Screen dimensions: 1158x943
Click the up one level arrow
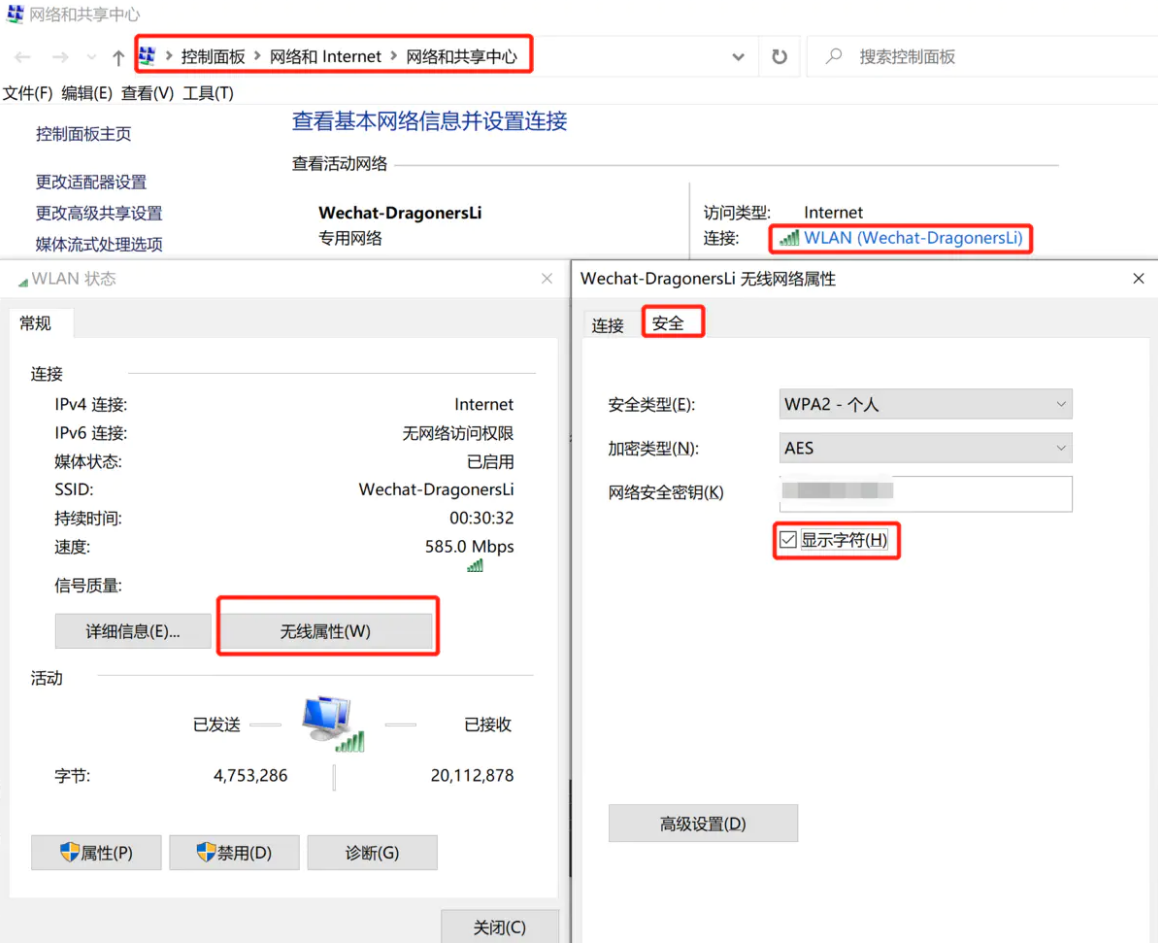[x=118, y=58]
